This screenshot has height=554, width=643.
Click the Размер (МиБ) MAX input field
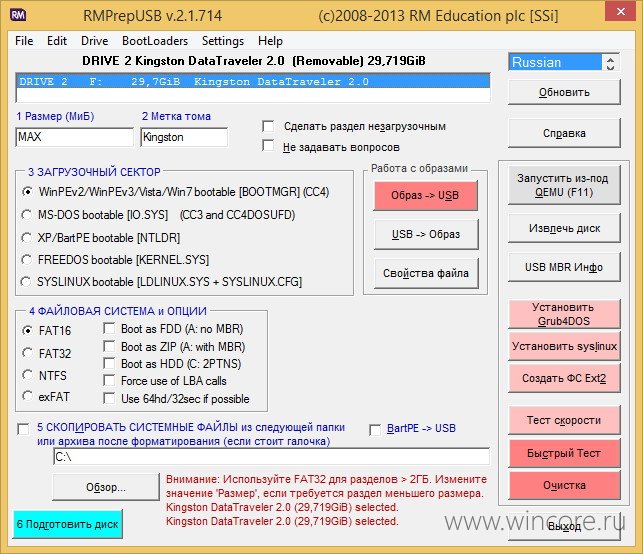(75, 137)
